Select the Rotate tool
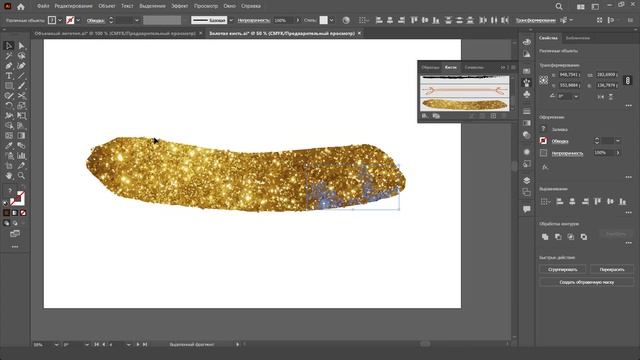The height and width of the screenshot is (360, 640). [x=9, y=106]
